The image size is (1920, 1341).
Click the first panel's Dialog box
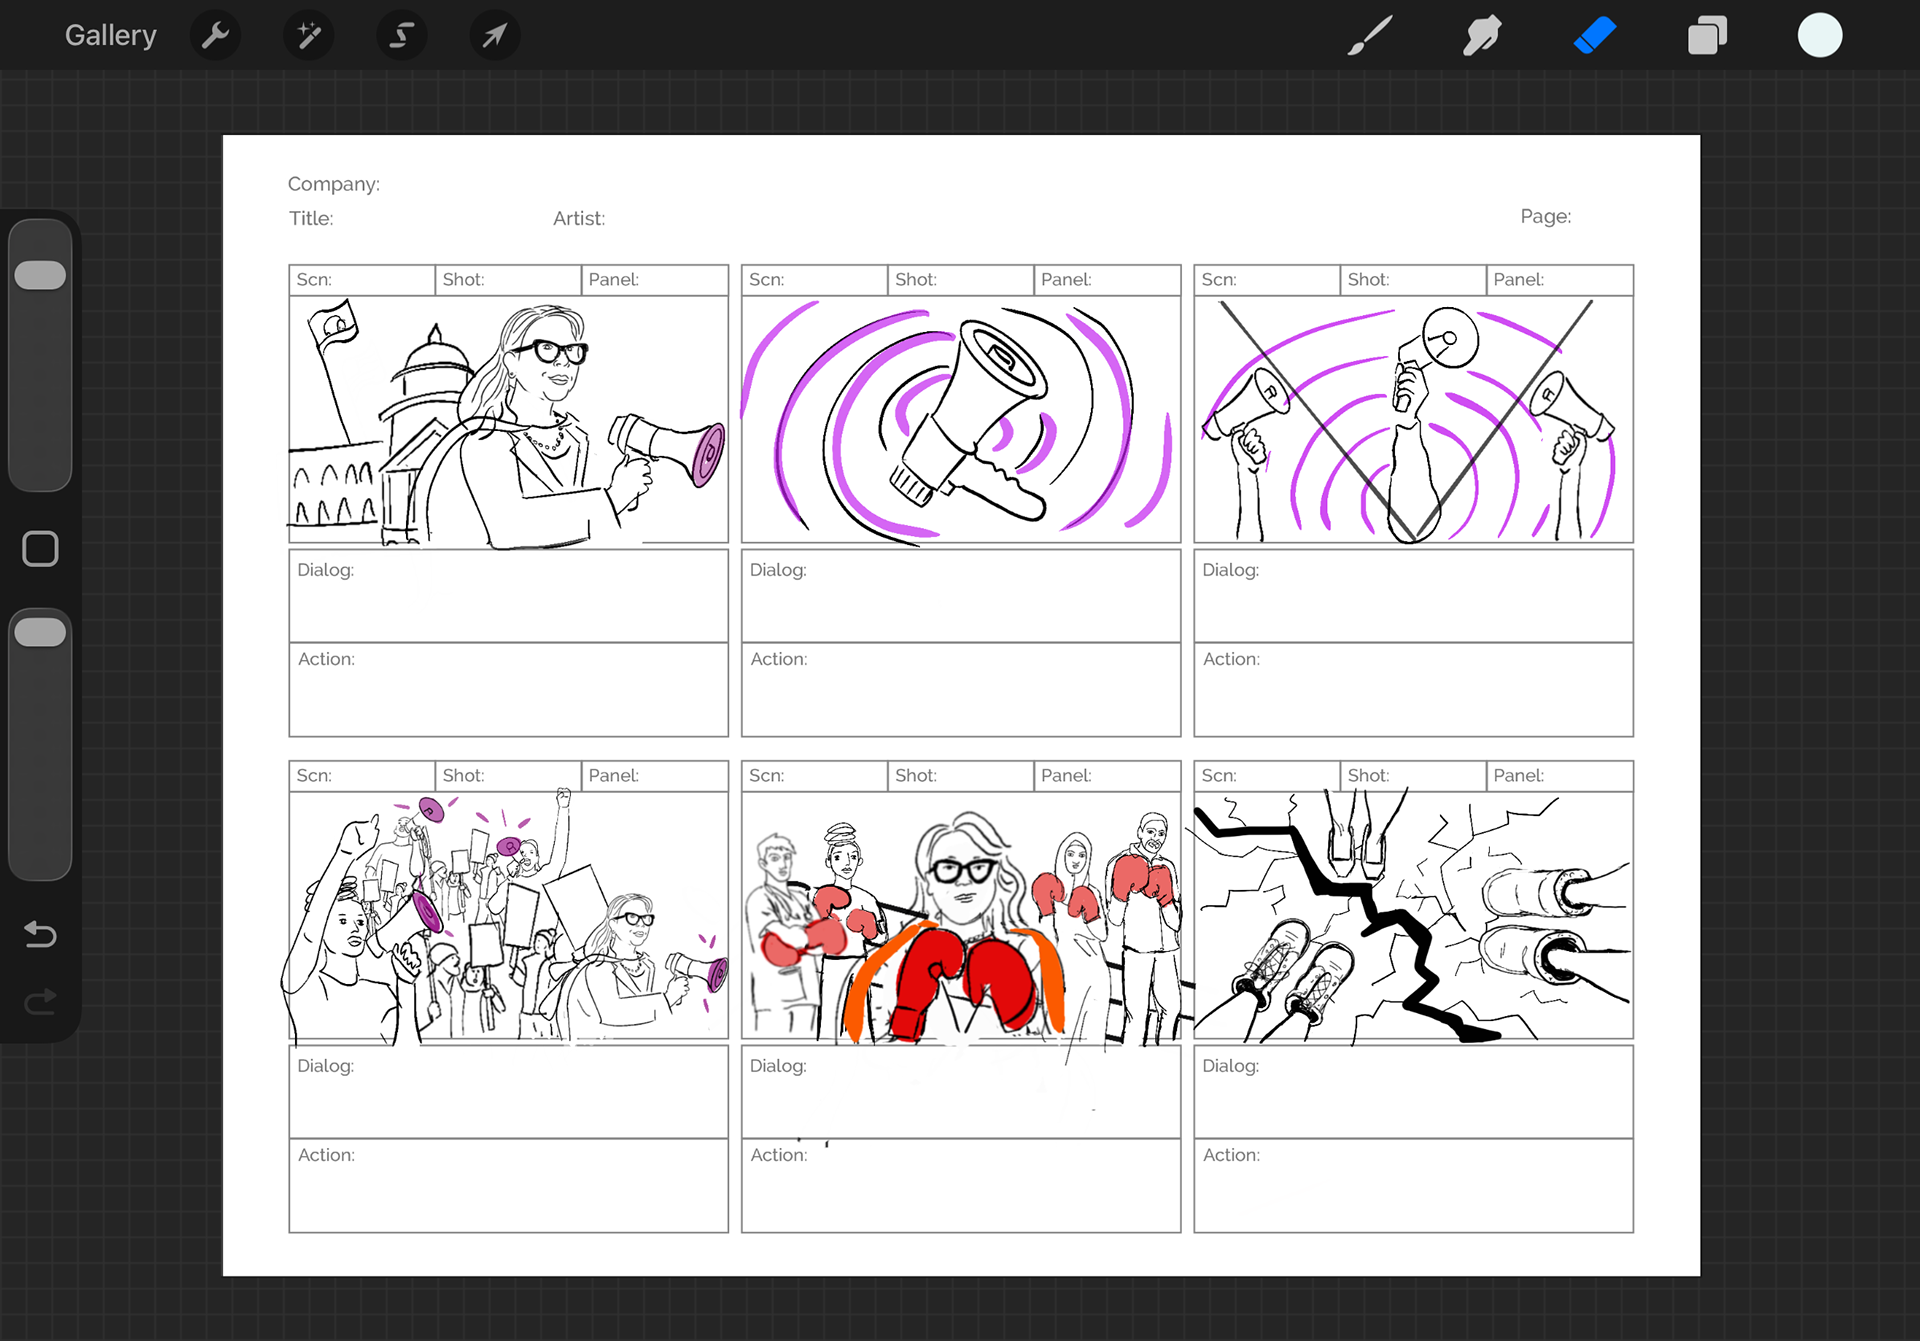pos(508,596)
